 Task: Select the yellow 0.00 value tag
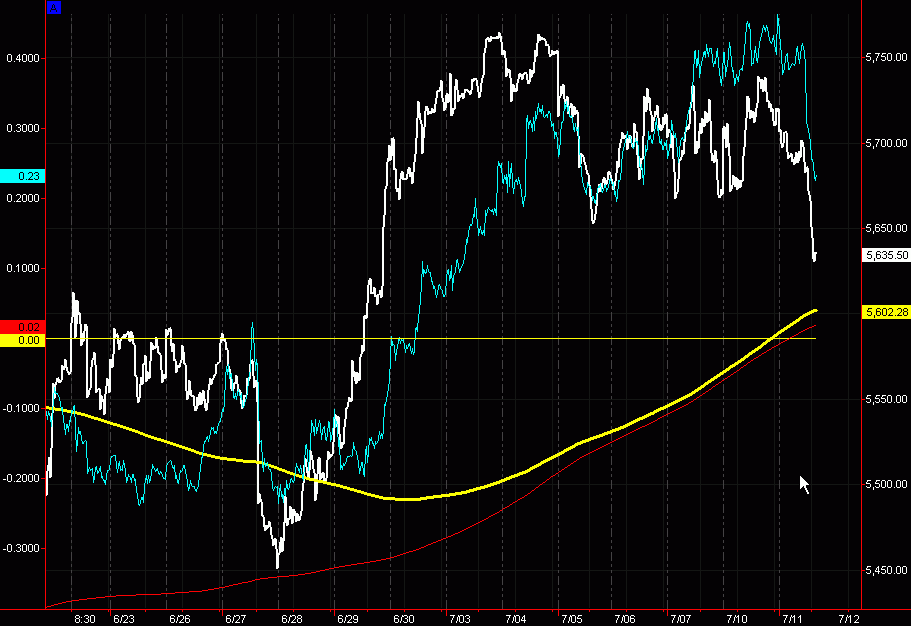[x=23, y=340]
